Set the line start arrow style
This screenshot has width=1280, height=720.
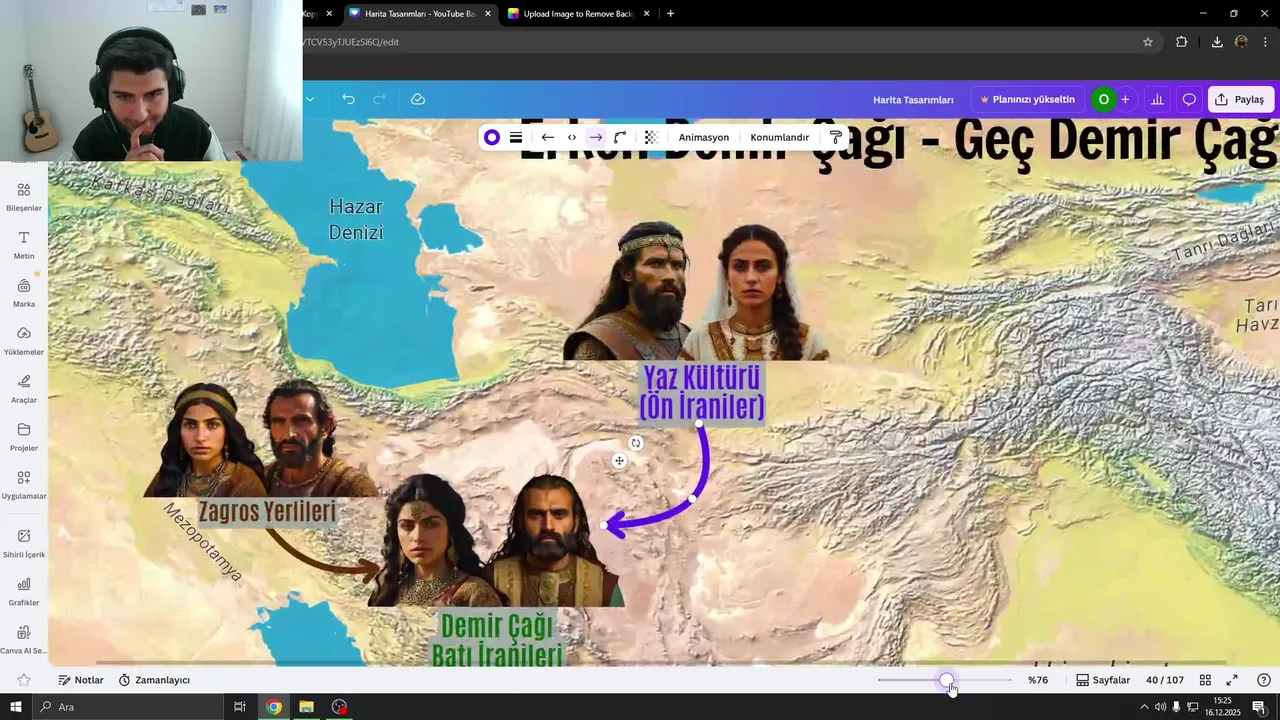(548, 138)
